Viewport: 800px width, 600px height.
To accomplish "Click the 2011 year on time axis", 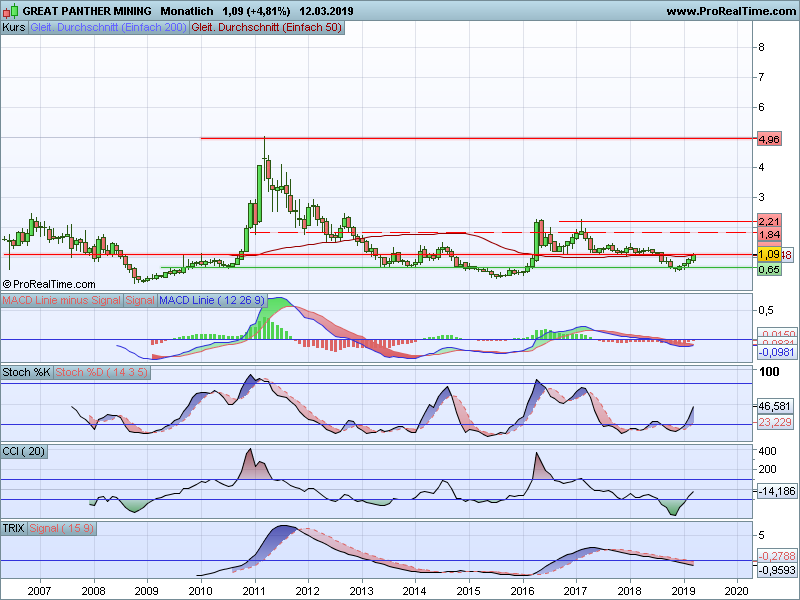I will [254, 591].
